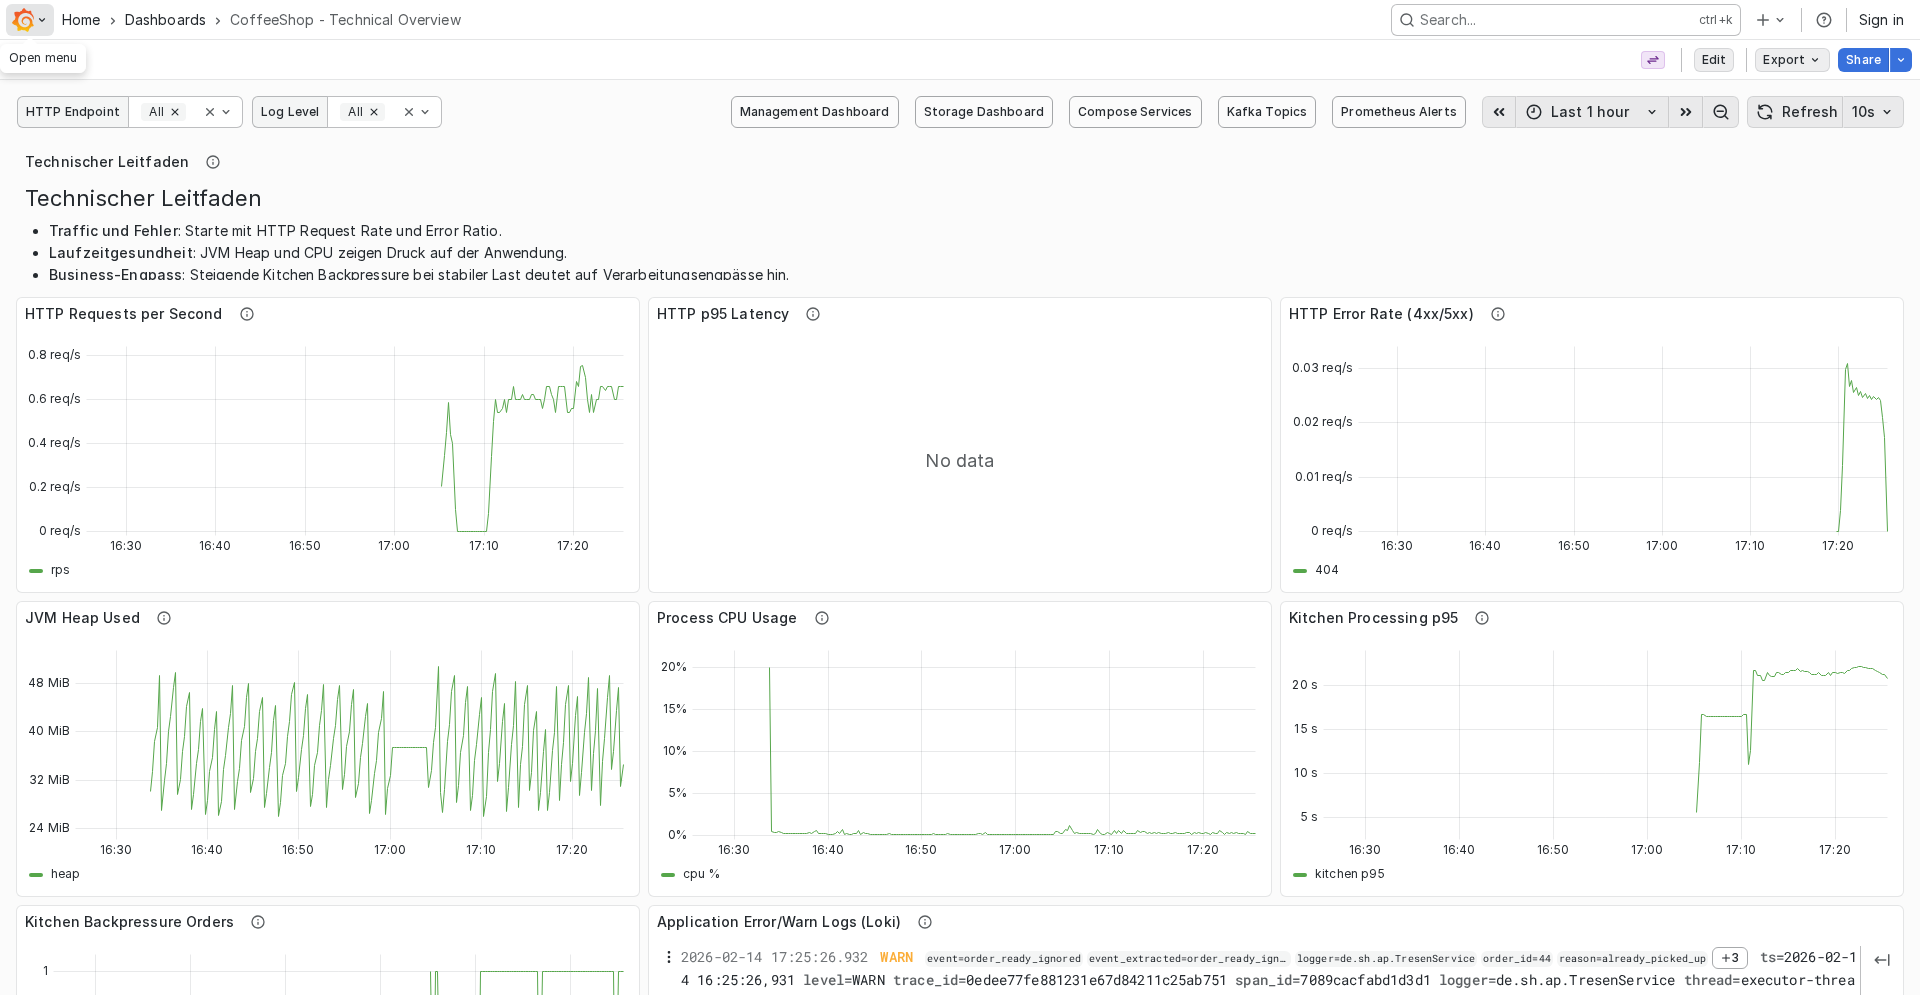Image resolution: width=1920 pixels, height=995 pixels.
Task: Toggle the rps series in the legend
Action: point(60,570)
